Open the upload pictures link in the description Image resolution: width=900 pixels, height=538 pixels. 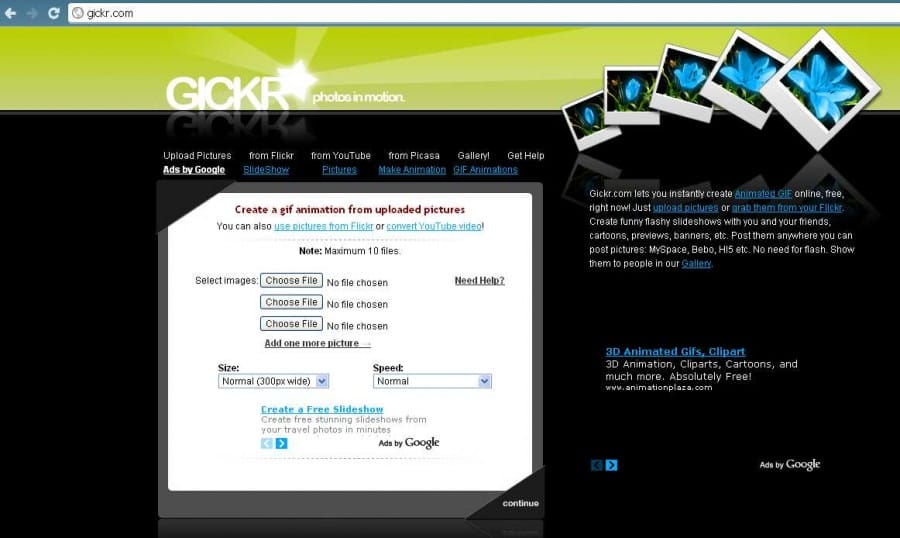[x=685, y=208]
